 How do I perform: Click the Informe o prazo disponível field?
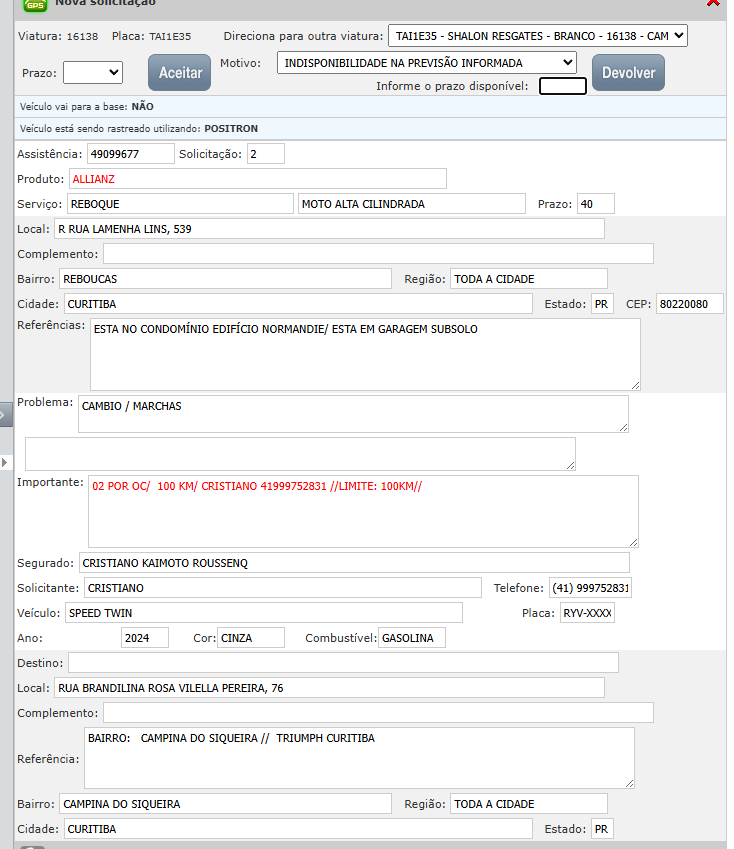562,86
